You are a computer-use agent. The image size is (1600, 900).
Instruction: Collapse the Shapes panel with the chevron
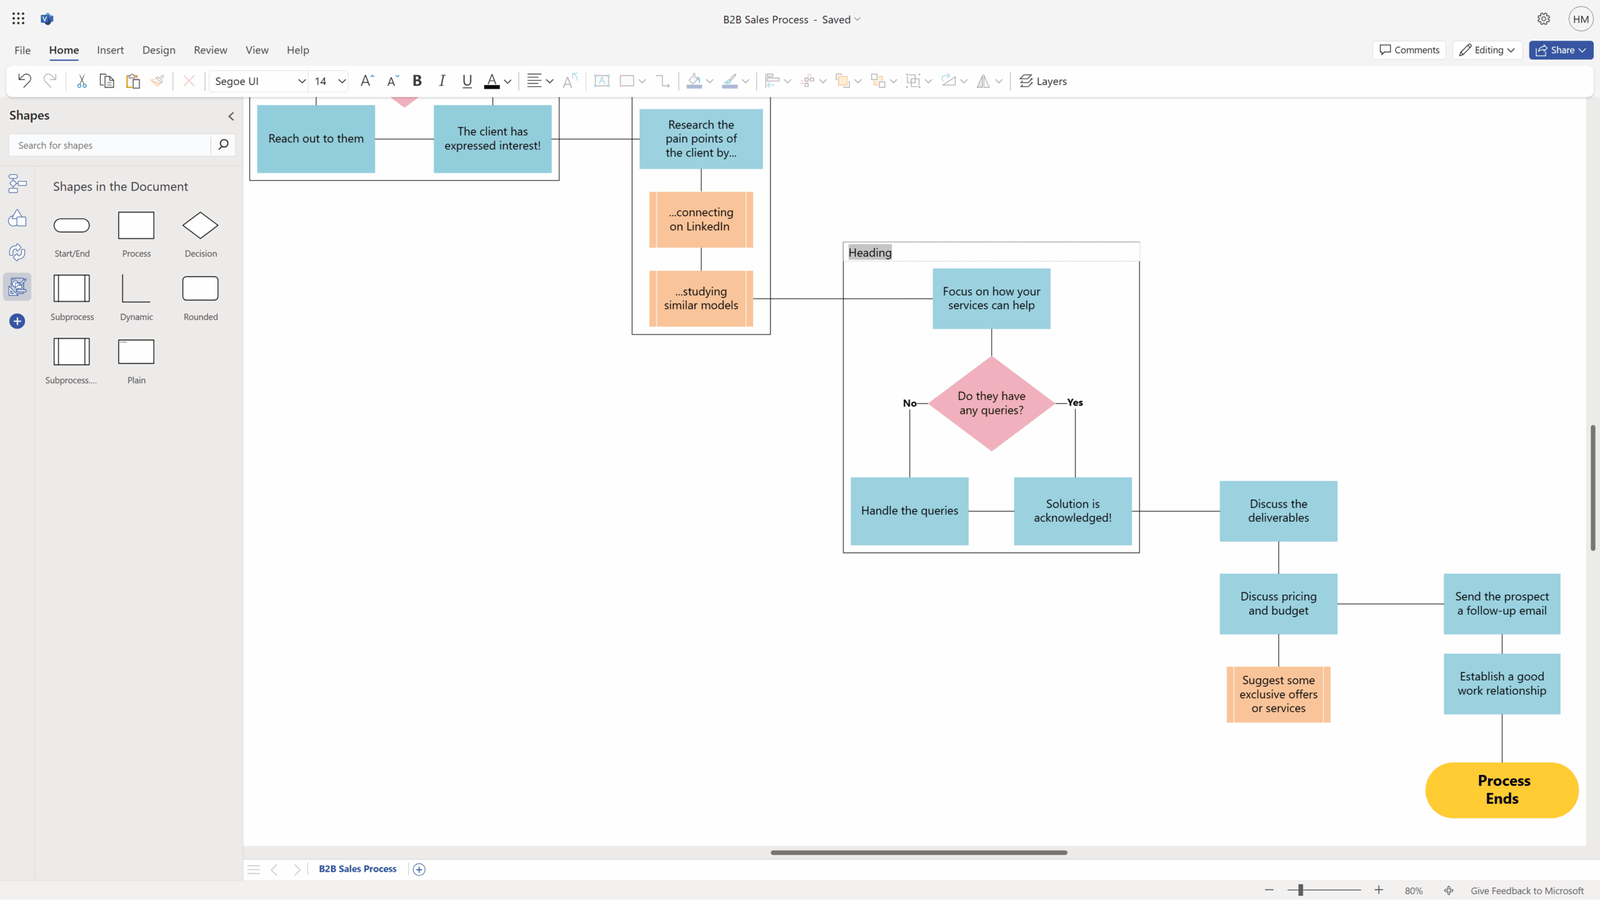[231, 116]
